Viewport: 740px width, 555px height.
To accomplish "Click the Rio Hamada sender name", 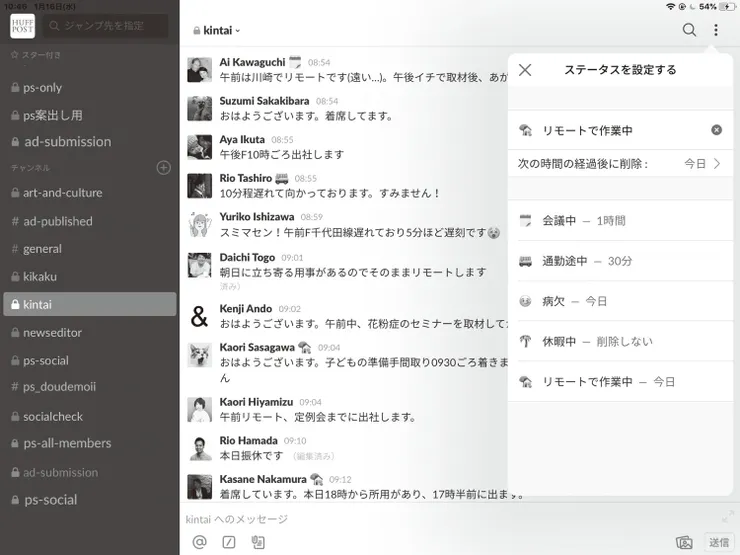I will 248,441.
